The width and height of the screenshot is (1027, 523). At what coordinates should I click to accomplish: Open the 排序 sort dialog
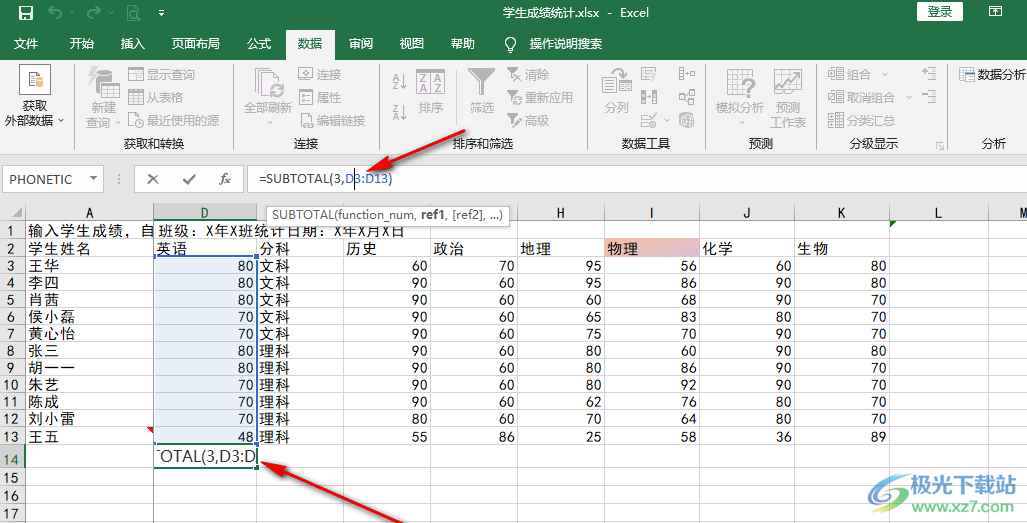(x=430, y=92)
